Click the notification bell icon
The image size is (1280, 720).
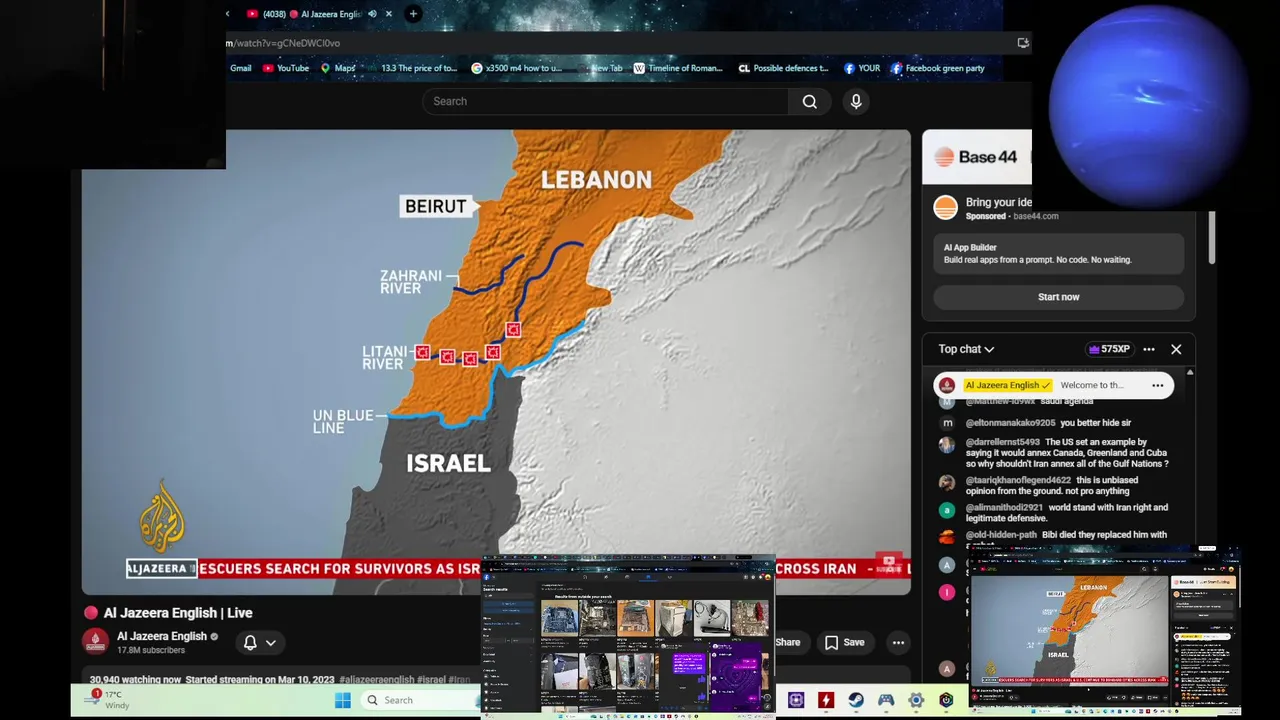(250, 643)
